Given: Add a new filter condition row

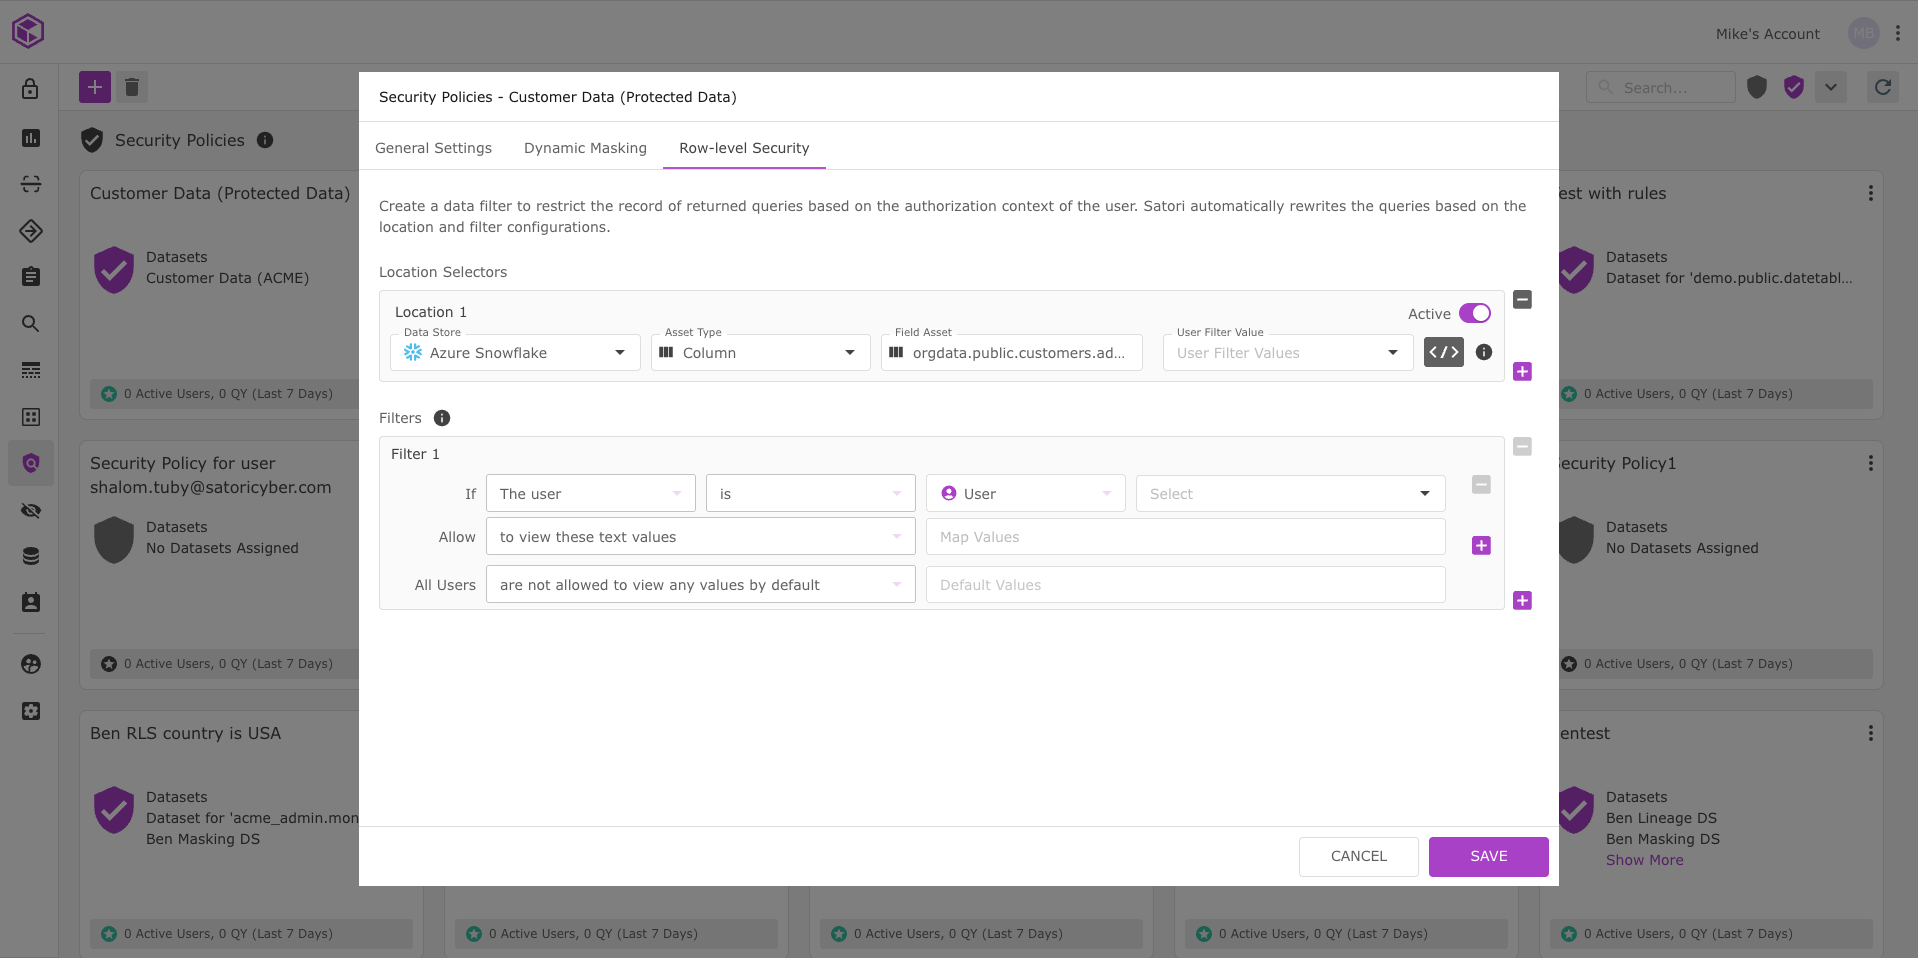Looking at the screenshot, I should coord(1481,545).
